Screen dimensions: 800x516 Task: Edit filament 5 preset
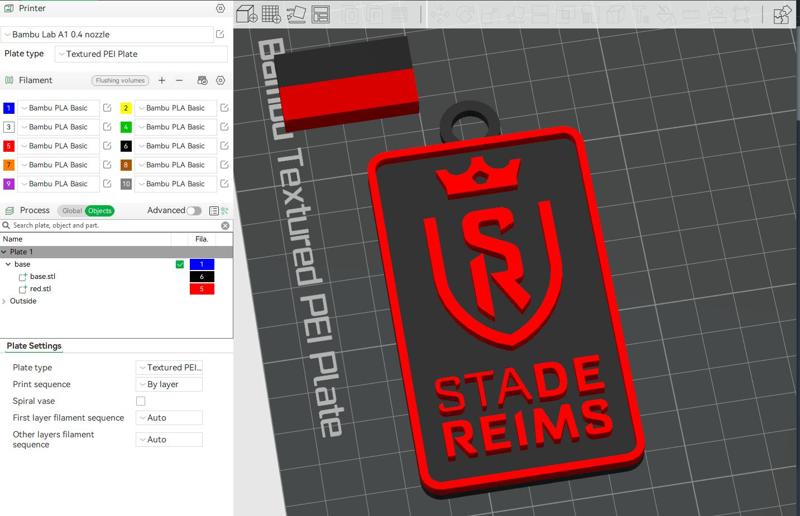[107, 145]
